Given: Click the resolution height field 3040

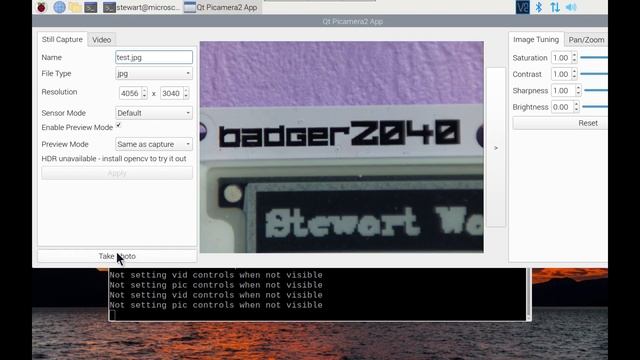Looking at the screenshot, I should tap(171, 93).
